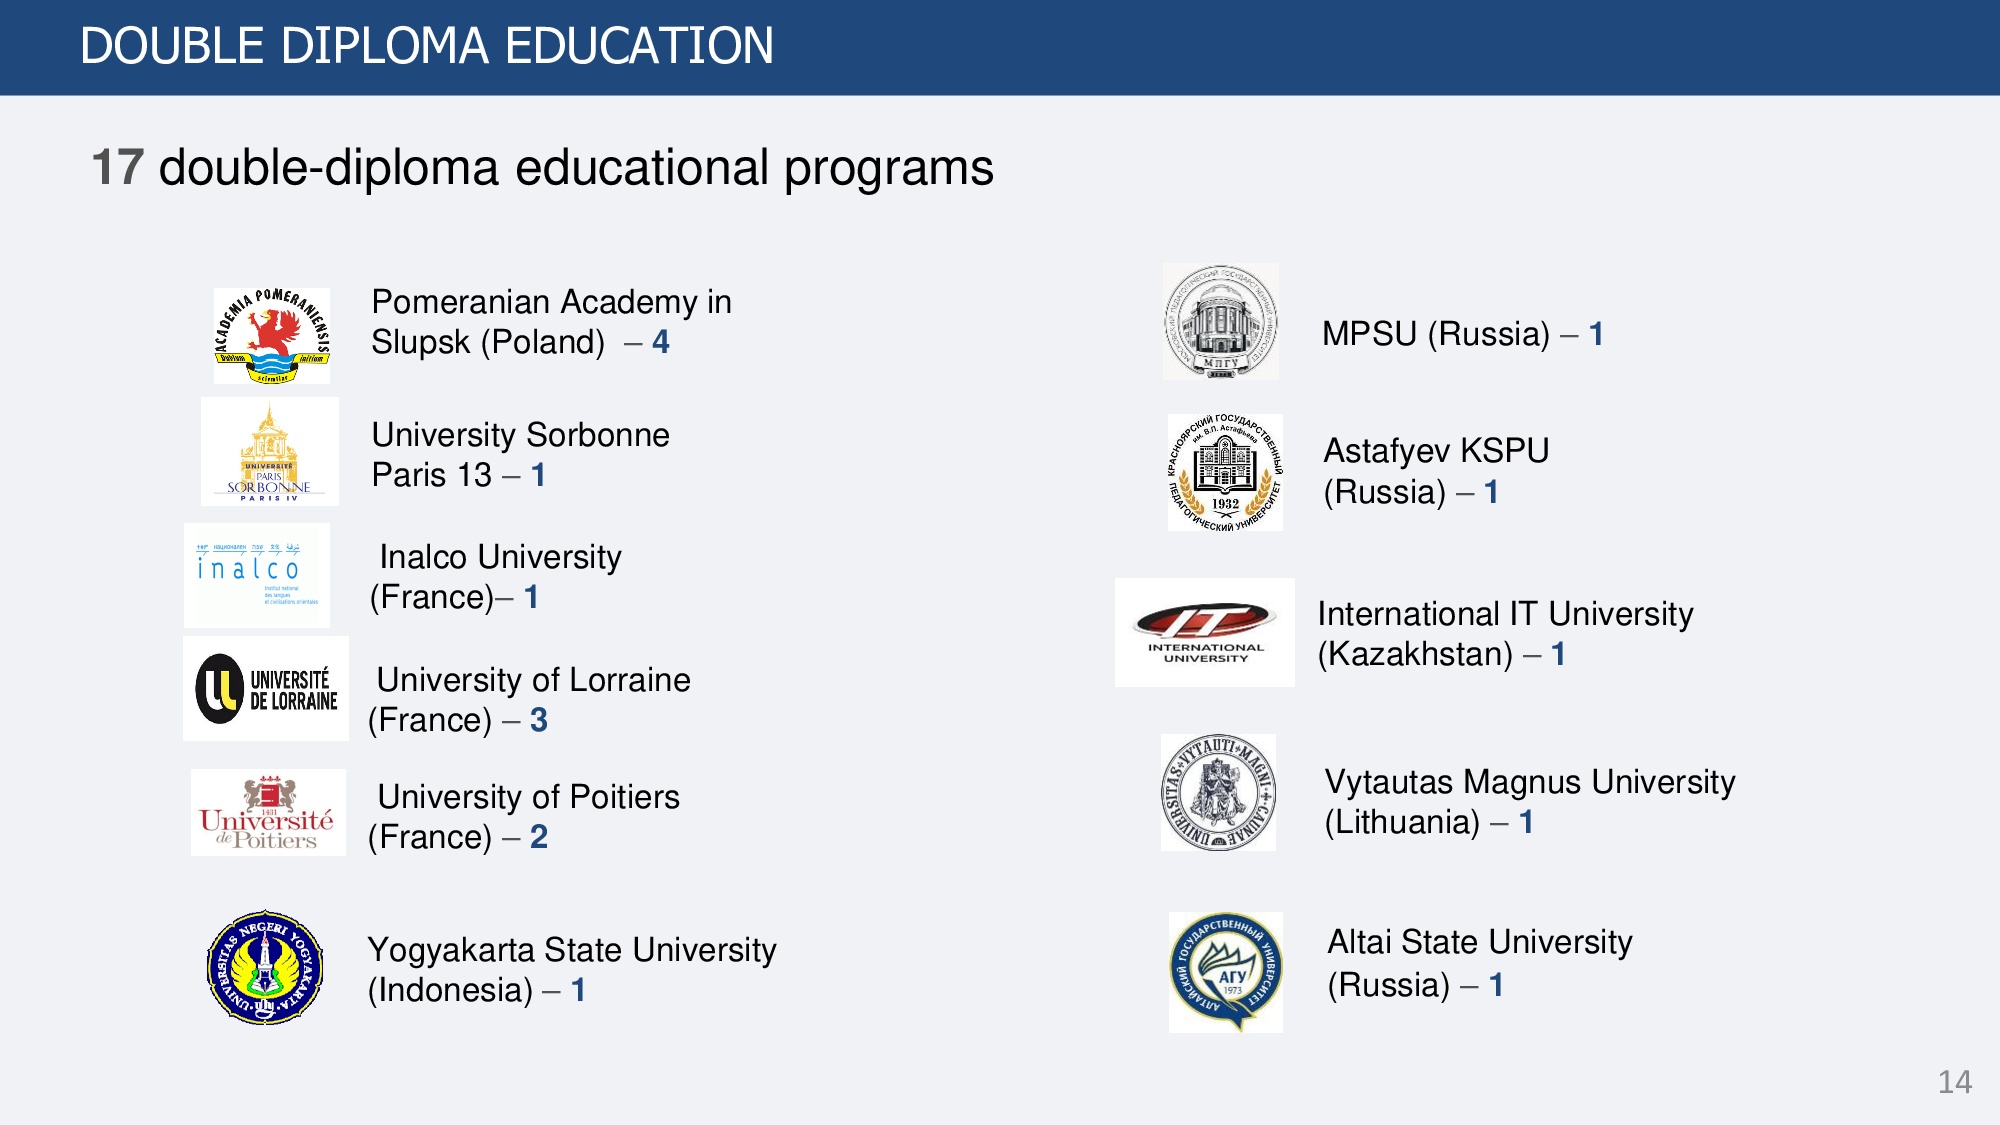Screen dimensions: 2000x1125
Task: Select the '17 double-diploma educational programs' heading
Action: pos(542,167)
